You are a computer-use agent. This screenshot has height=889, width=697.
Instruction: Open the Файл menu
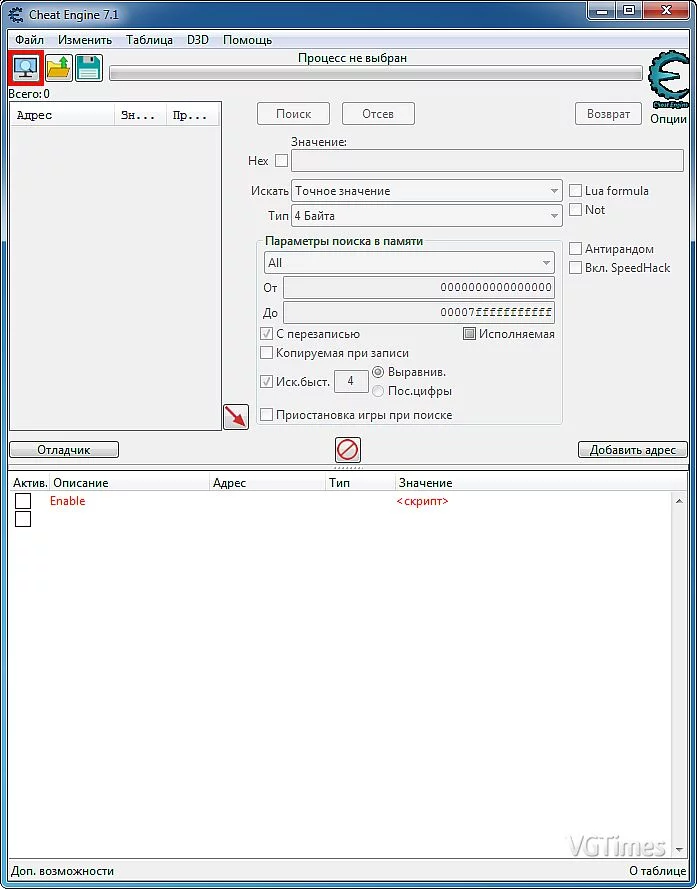(29, 40)
